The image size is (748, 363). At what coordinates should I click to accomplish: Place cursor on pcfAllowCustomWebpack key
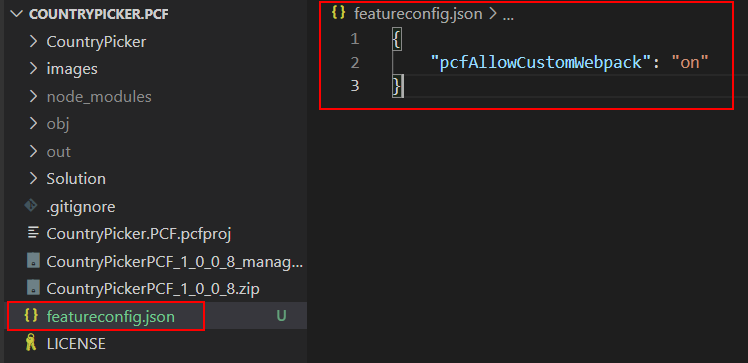tap(541, 62)
